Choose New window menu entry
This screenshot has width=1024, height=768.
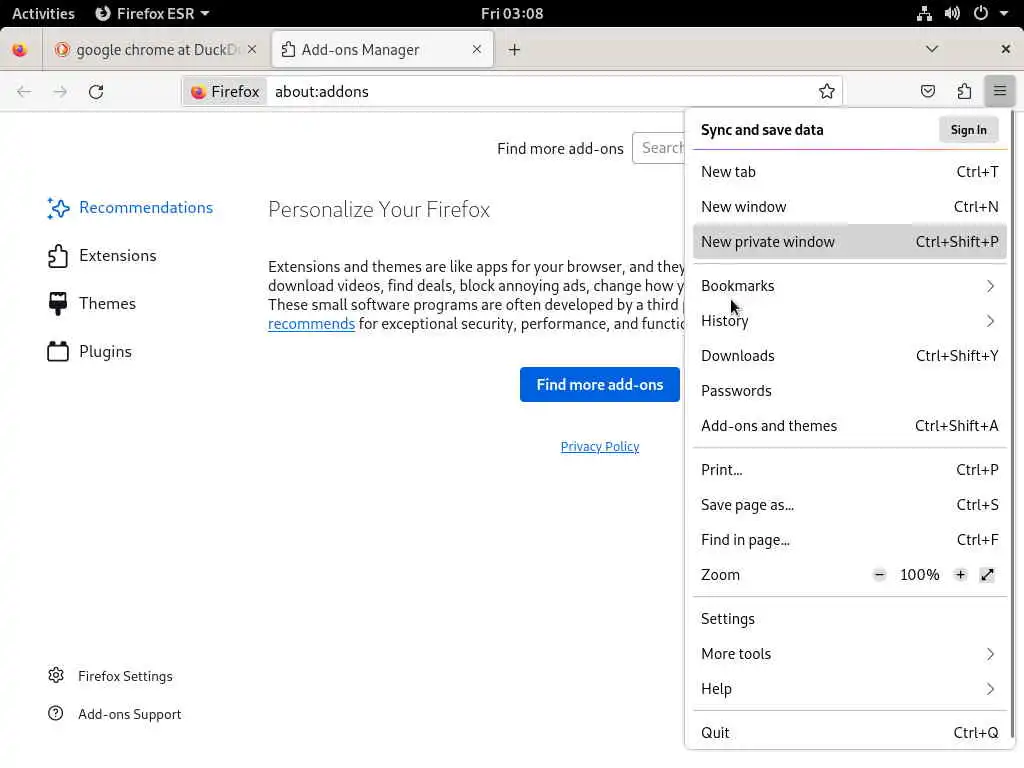click(x=850, y=207)
